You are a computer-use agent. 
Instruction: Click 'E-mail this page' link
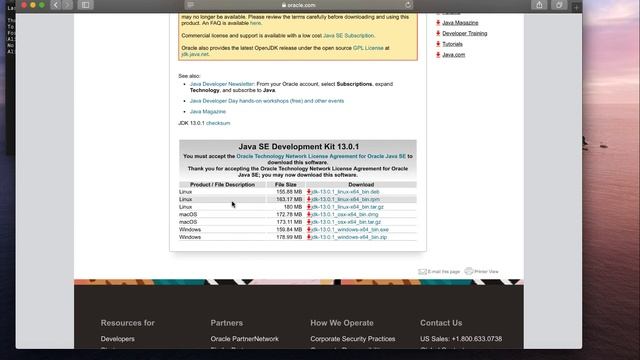tap(444, 272)
